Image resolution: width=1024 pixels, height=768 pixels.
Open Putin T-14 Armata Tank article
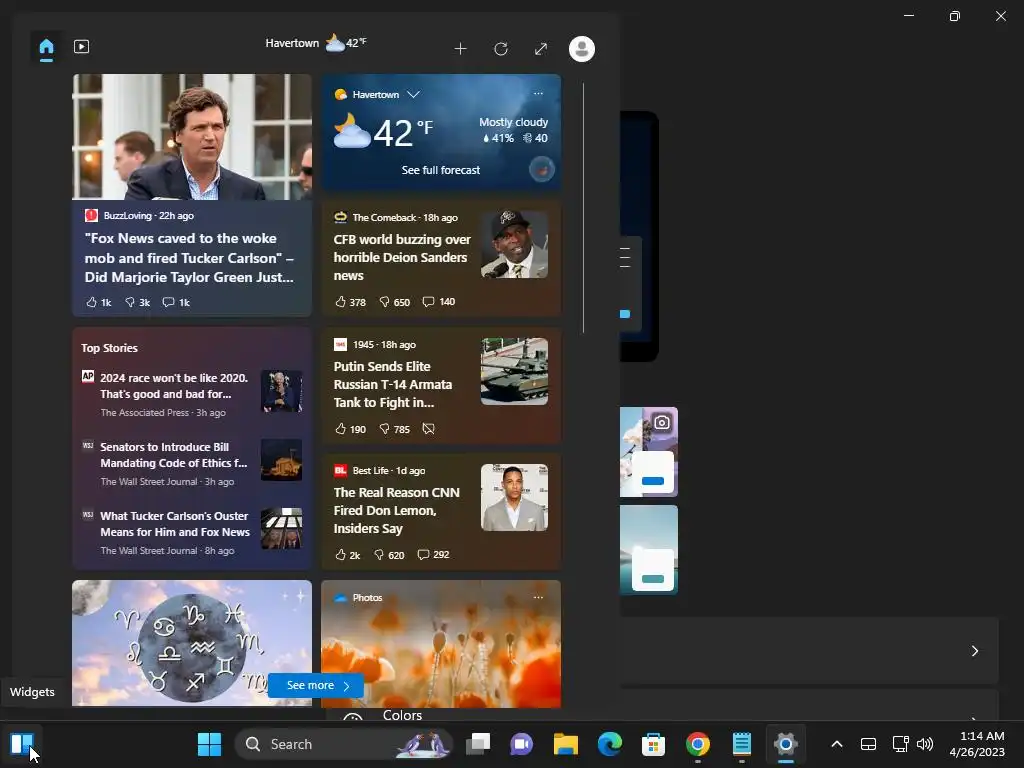coord(392,385)
